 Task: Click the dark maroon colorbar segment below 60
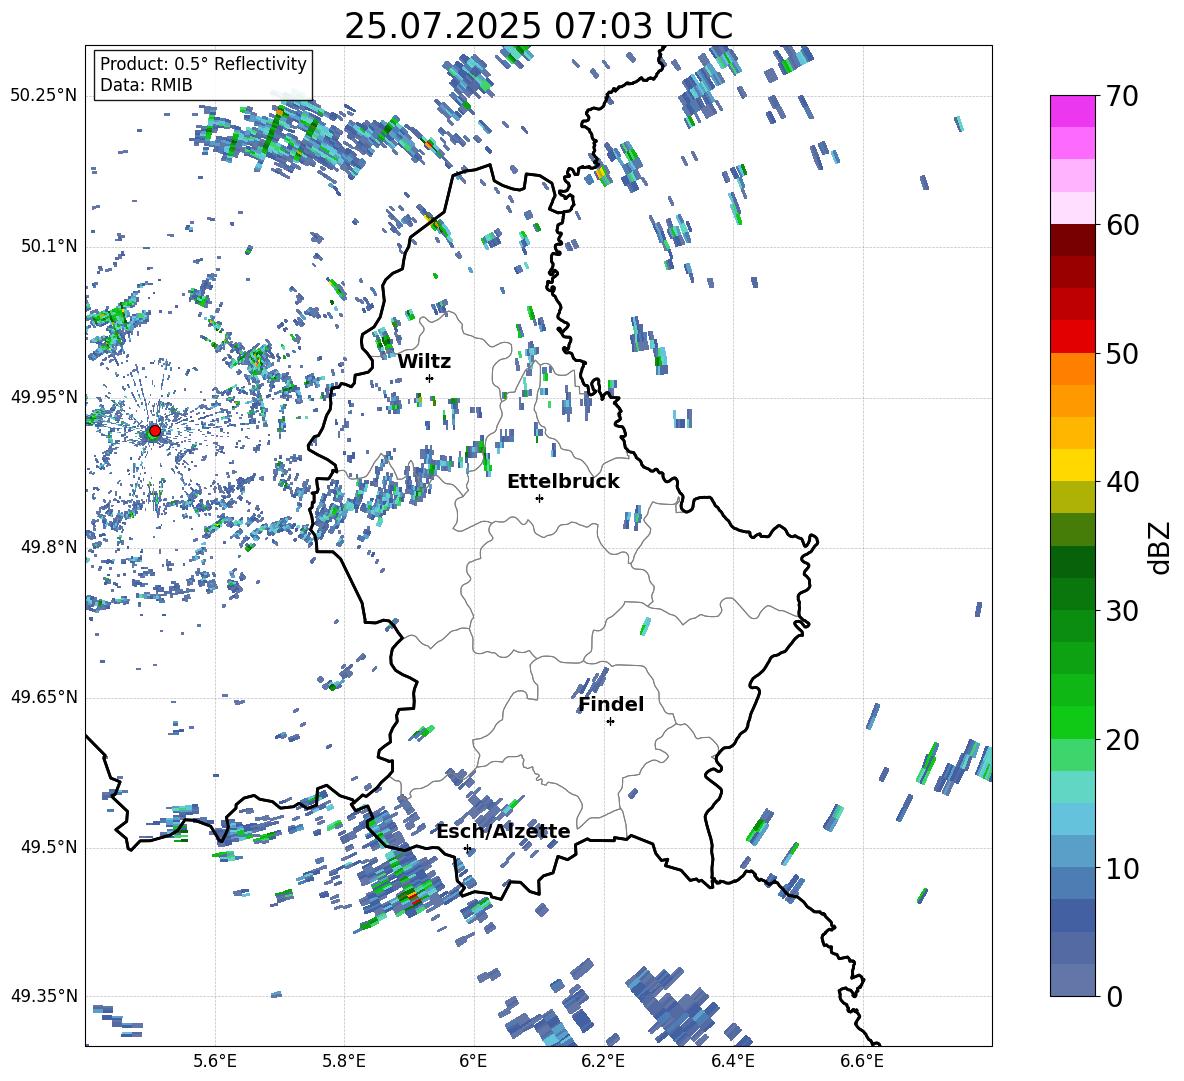[x=1073, y=240]
